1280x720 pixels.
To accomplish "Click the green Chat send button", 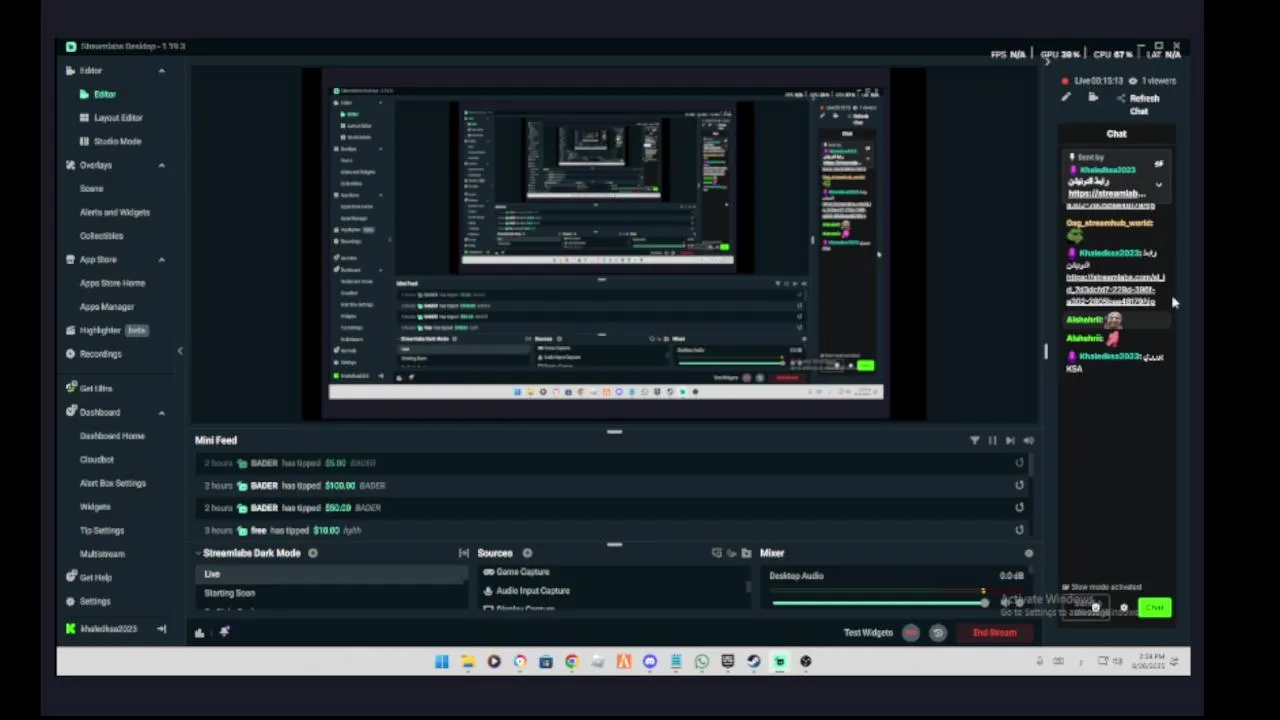I will [x=1155, y=607].
